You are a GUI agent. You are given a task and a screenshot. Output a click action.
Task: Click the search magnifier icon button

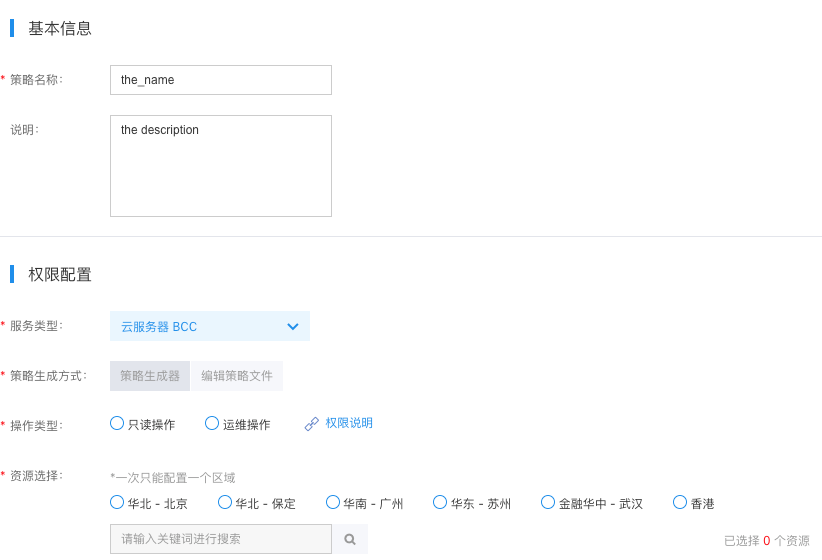(350, 539)
